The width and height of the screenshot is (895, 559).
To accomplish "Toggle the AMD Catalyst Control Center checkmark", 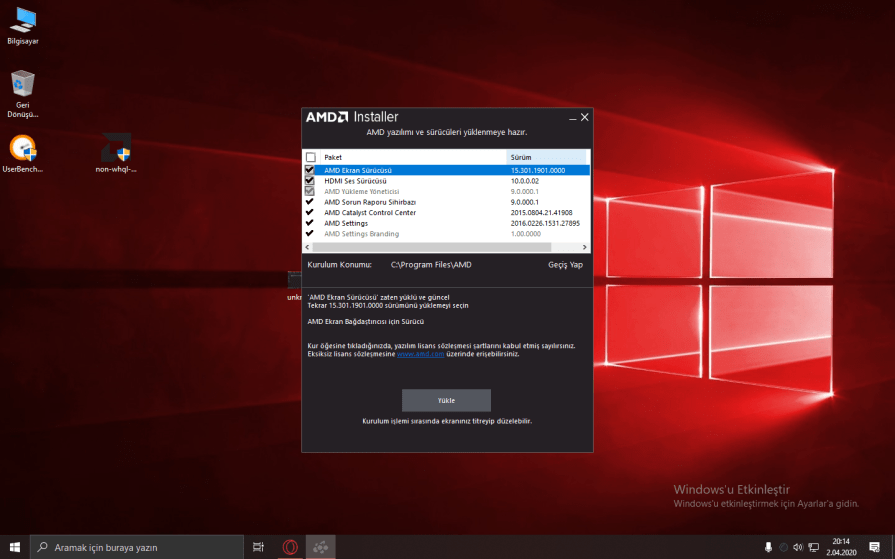I will pos(309,212).
